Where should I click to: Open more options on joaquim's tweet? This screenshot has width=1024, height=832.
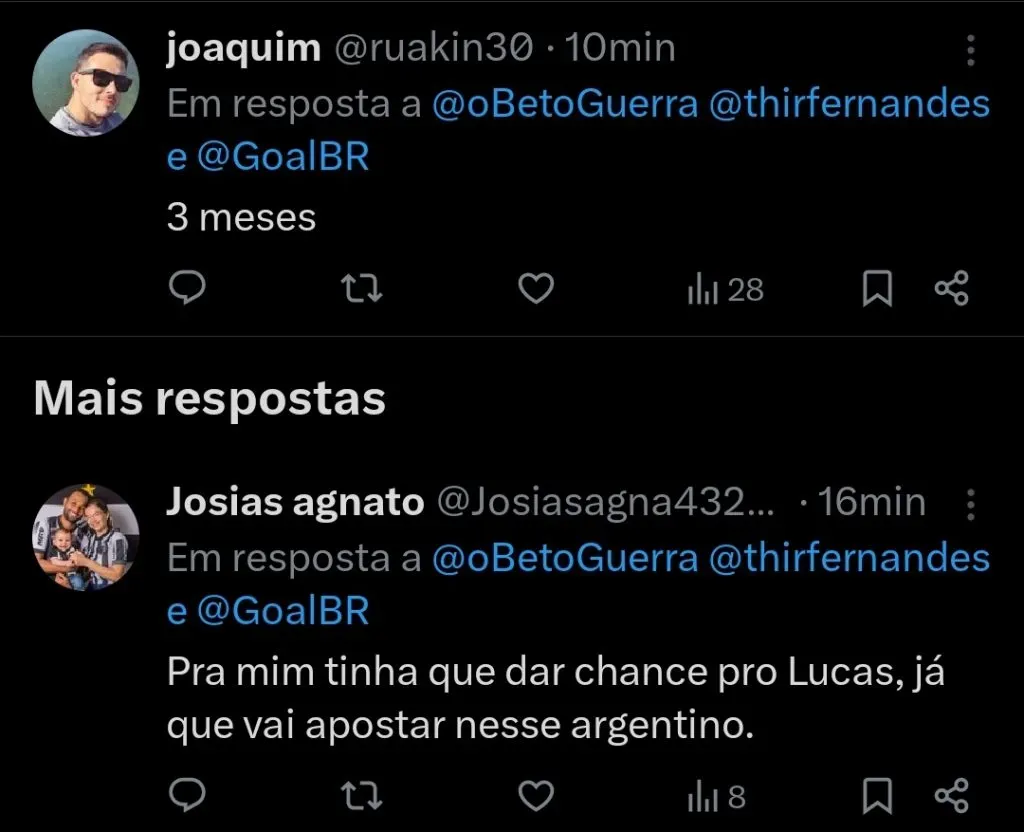click(x=969, y=52)
